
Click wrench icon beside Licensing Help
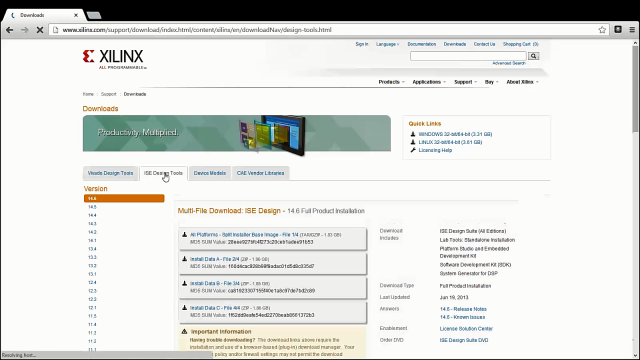click(413, 150)
